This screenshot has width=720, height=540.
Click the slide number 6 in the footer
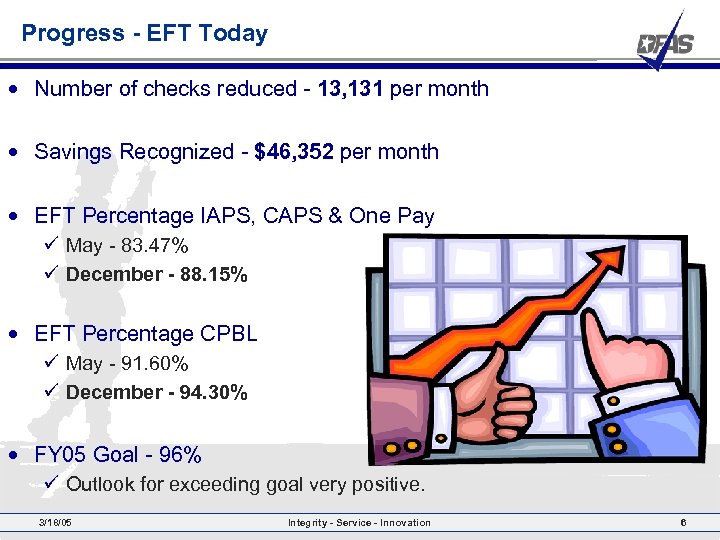click(x=682, y=523)
